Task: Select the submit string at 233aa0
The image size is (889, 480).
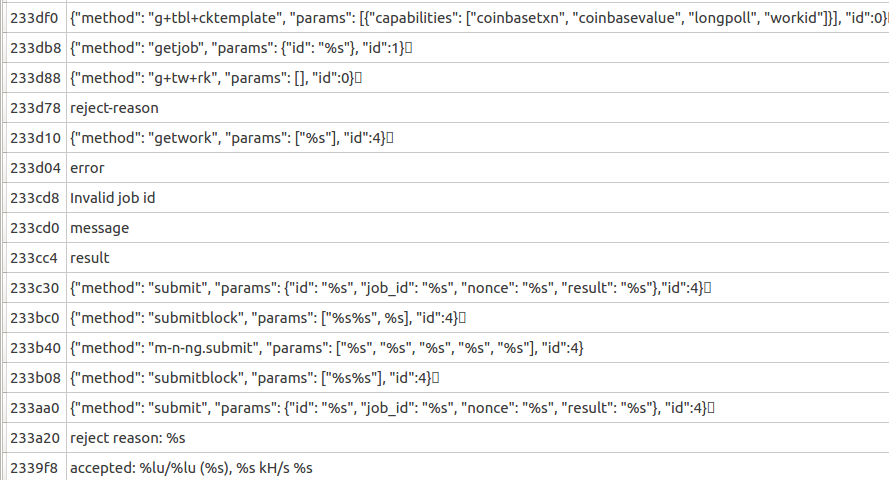Action: click(392, 409)
